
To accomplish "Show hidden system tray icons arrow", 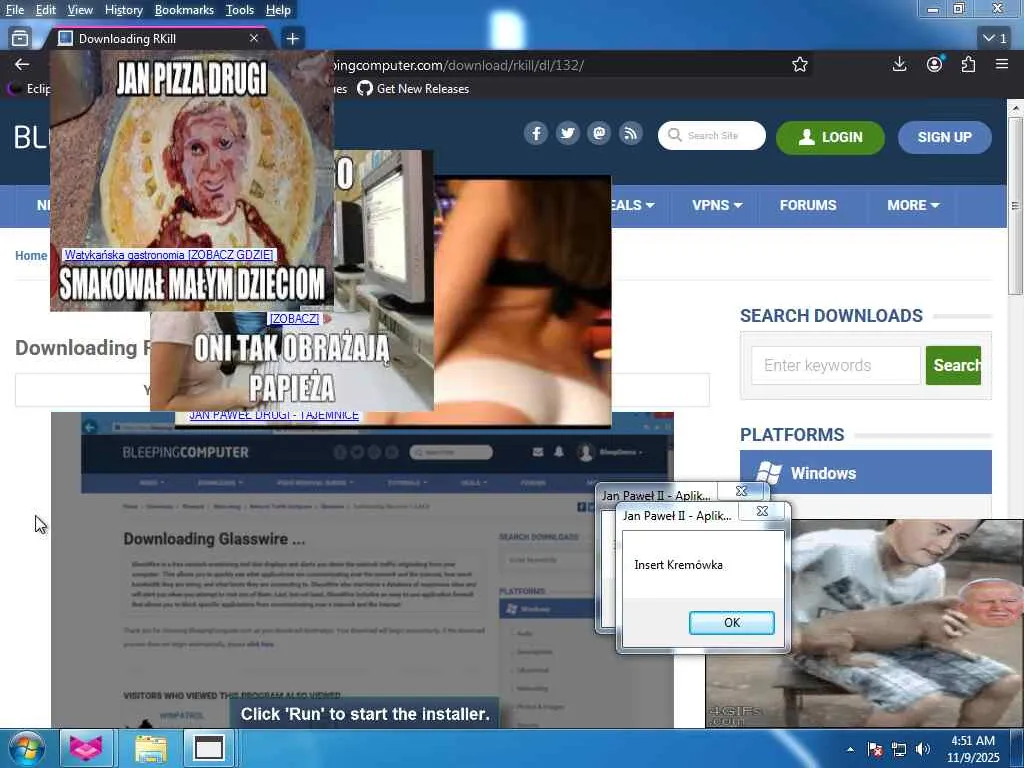I will tap(850, 749).
